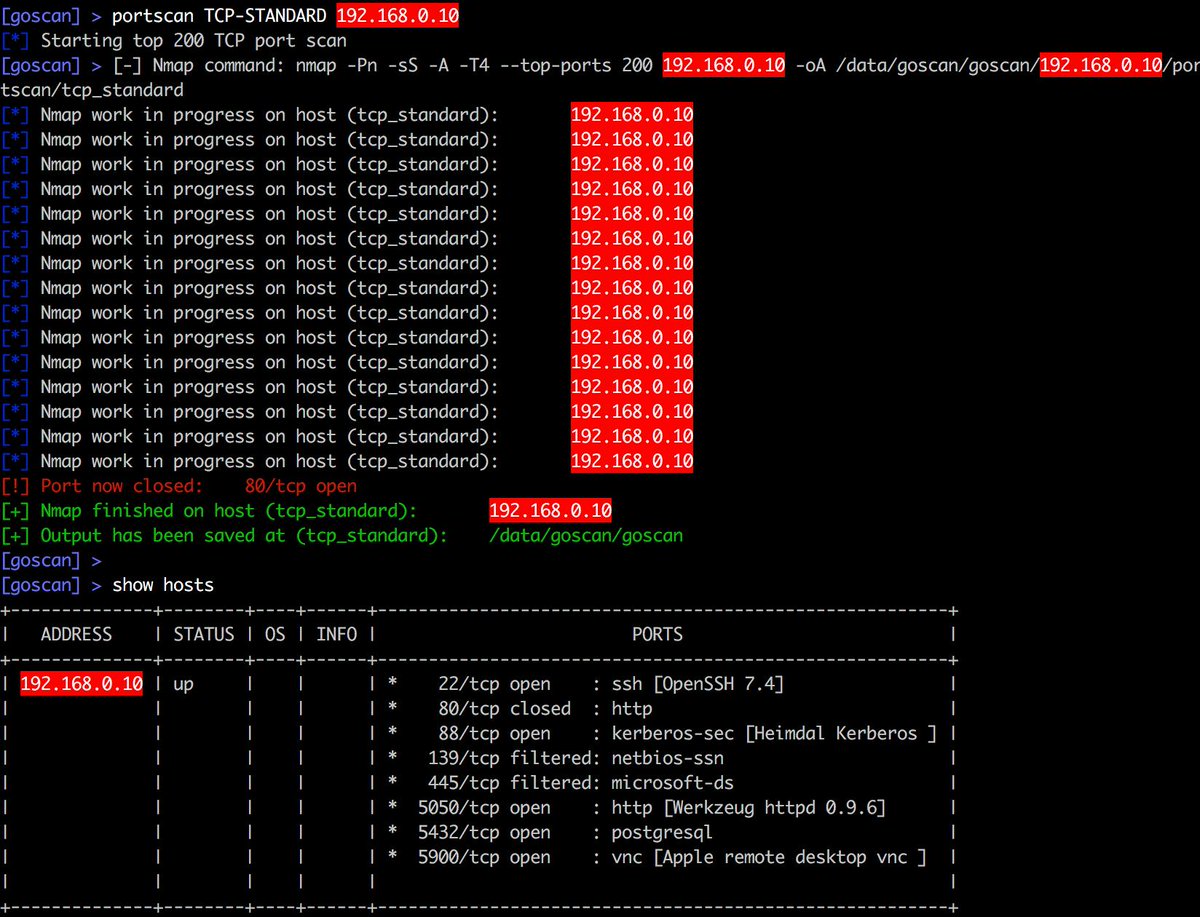Screen dimensions: 1200x917
Task: Click the '88/tcp open' port entry
Action: coord(495,733)
